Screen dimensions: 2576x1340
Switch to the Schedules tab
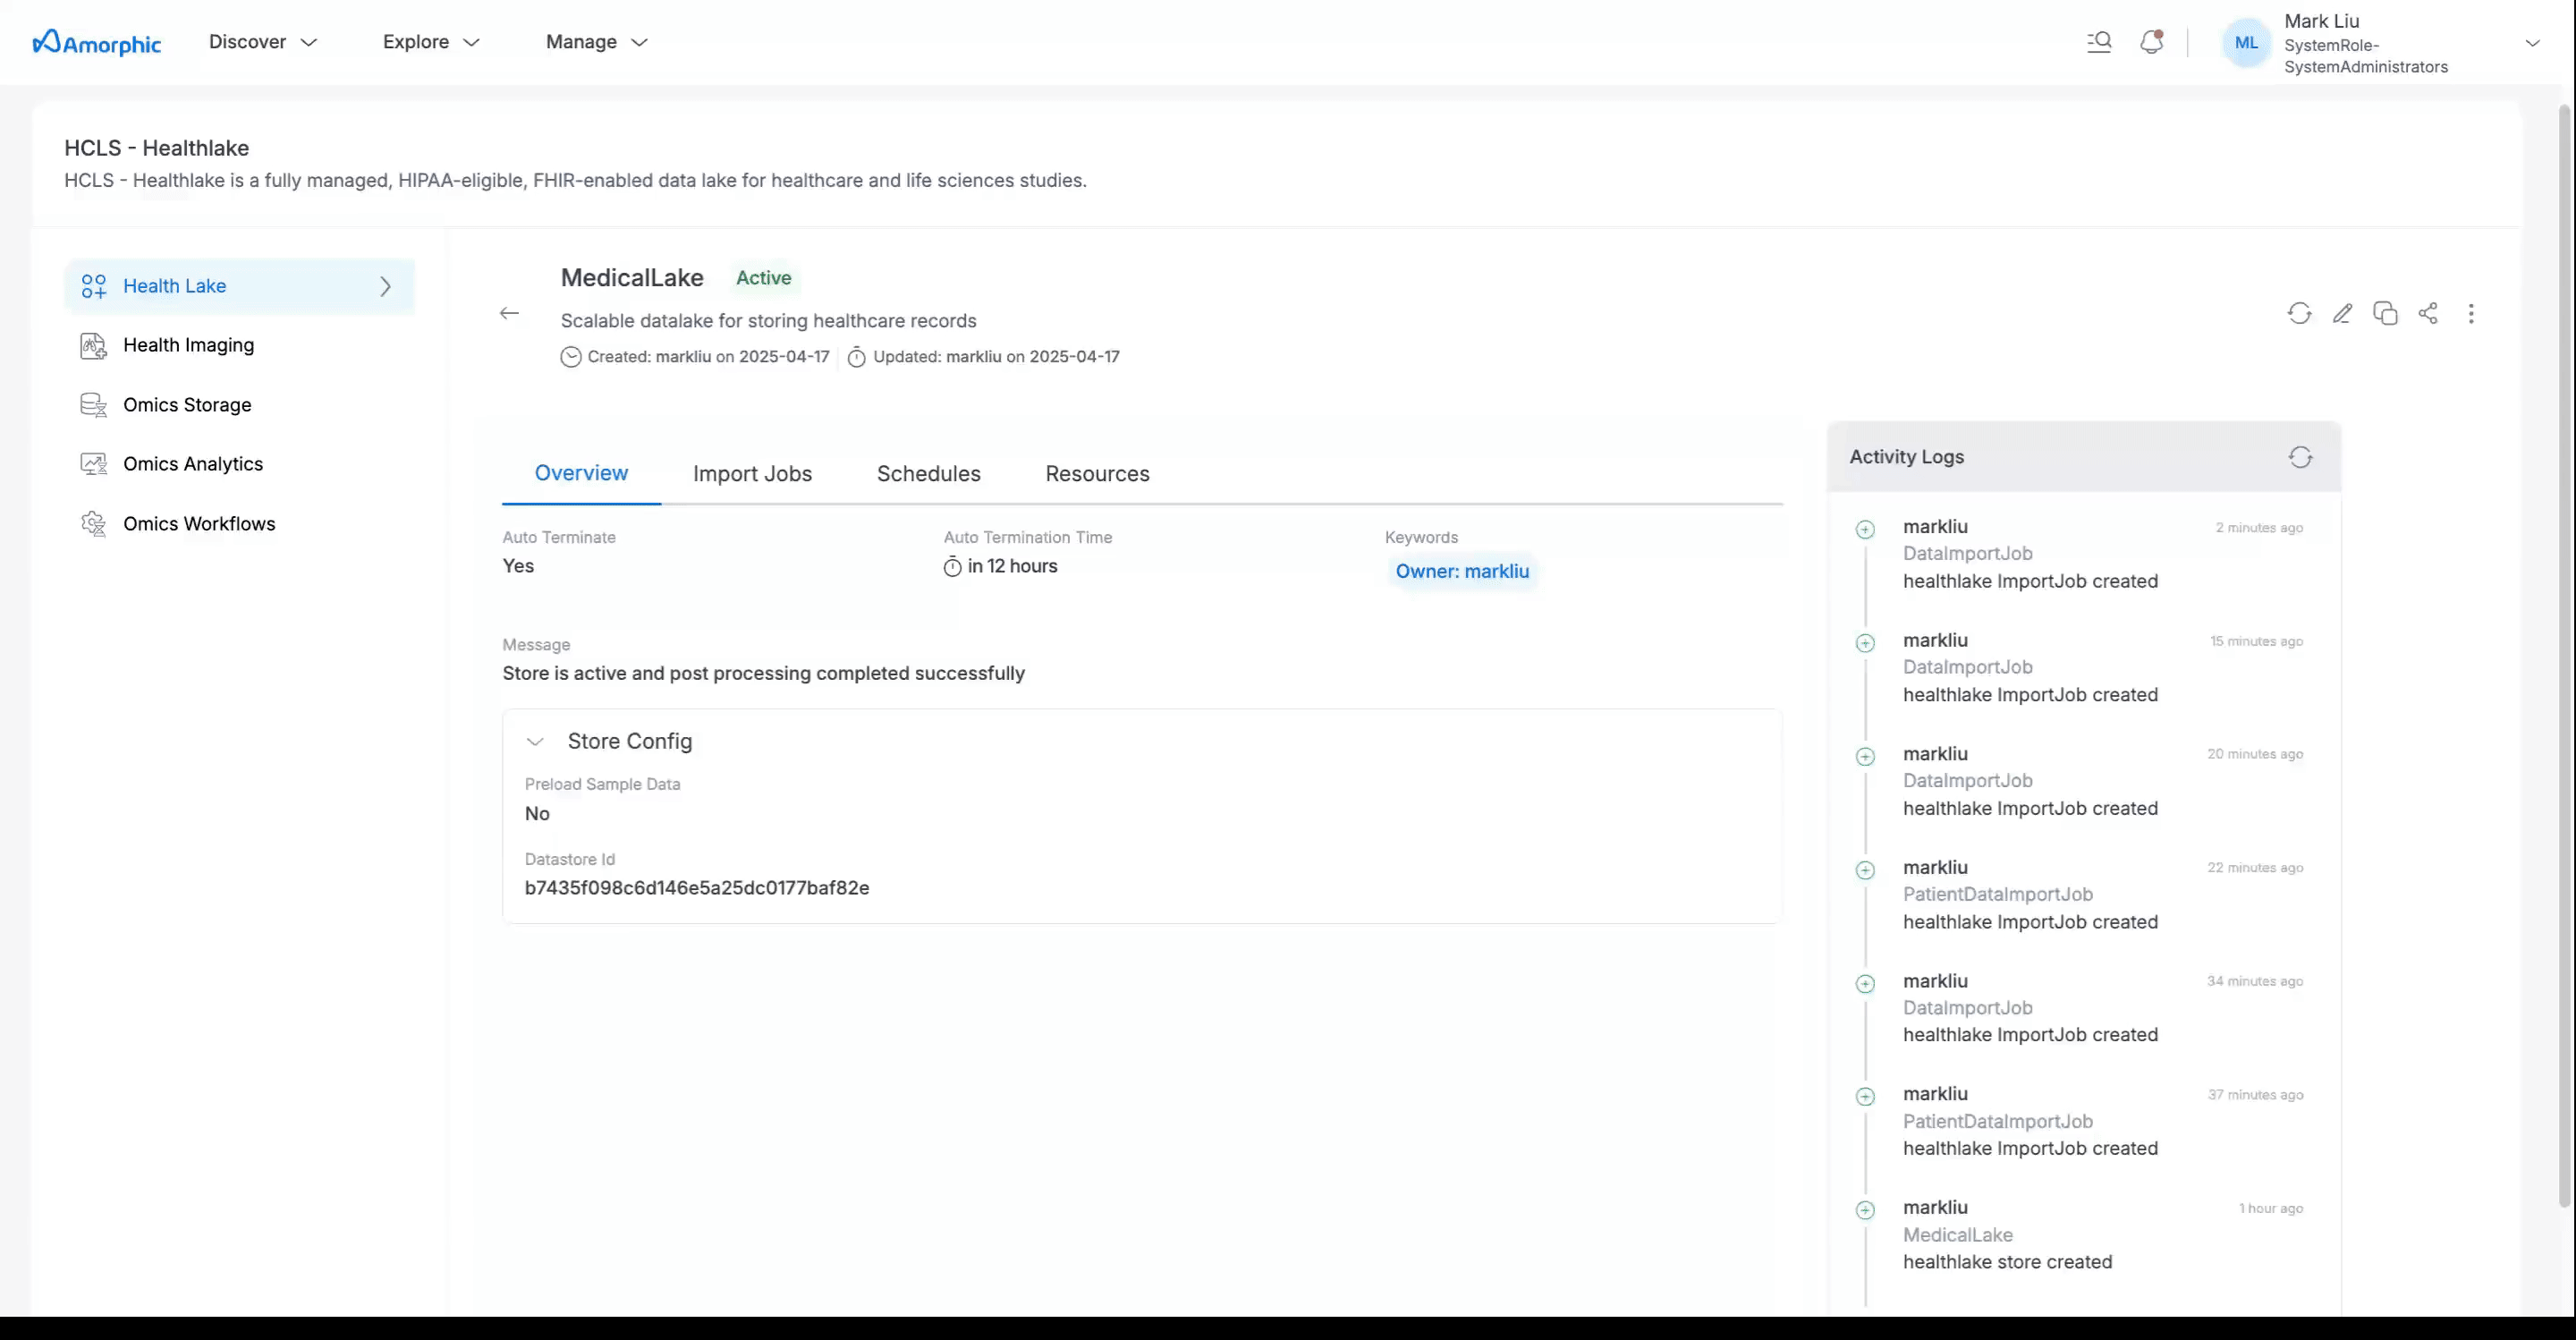tap(929, 473)
